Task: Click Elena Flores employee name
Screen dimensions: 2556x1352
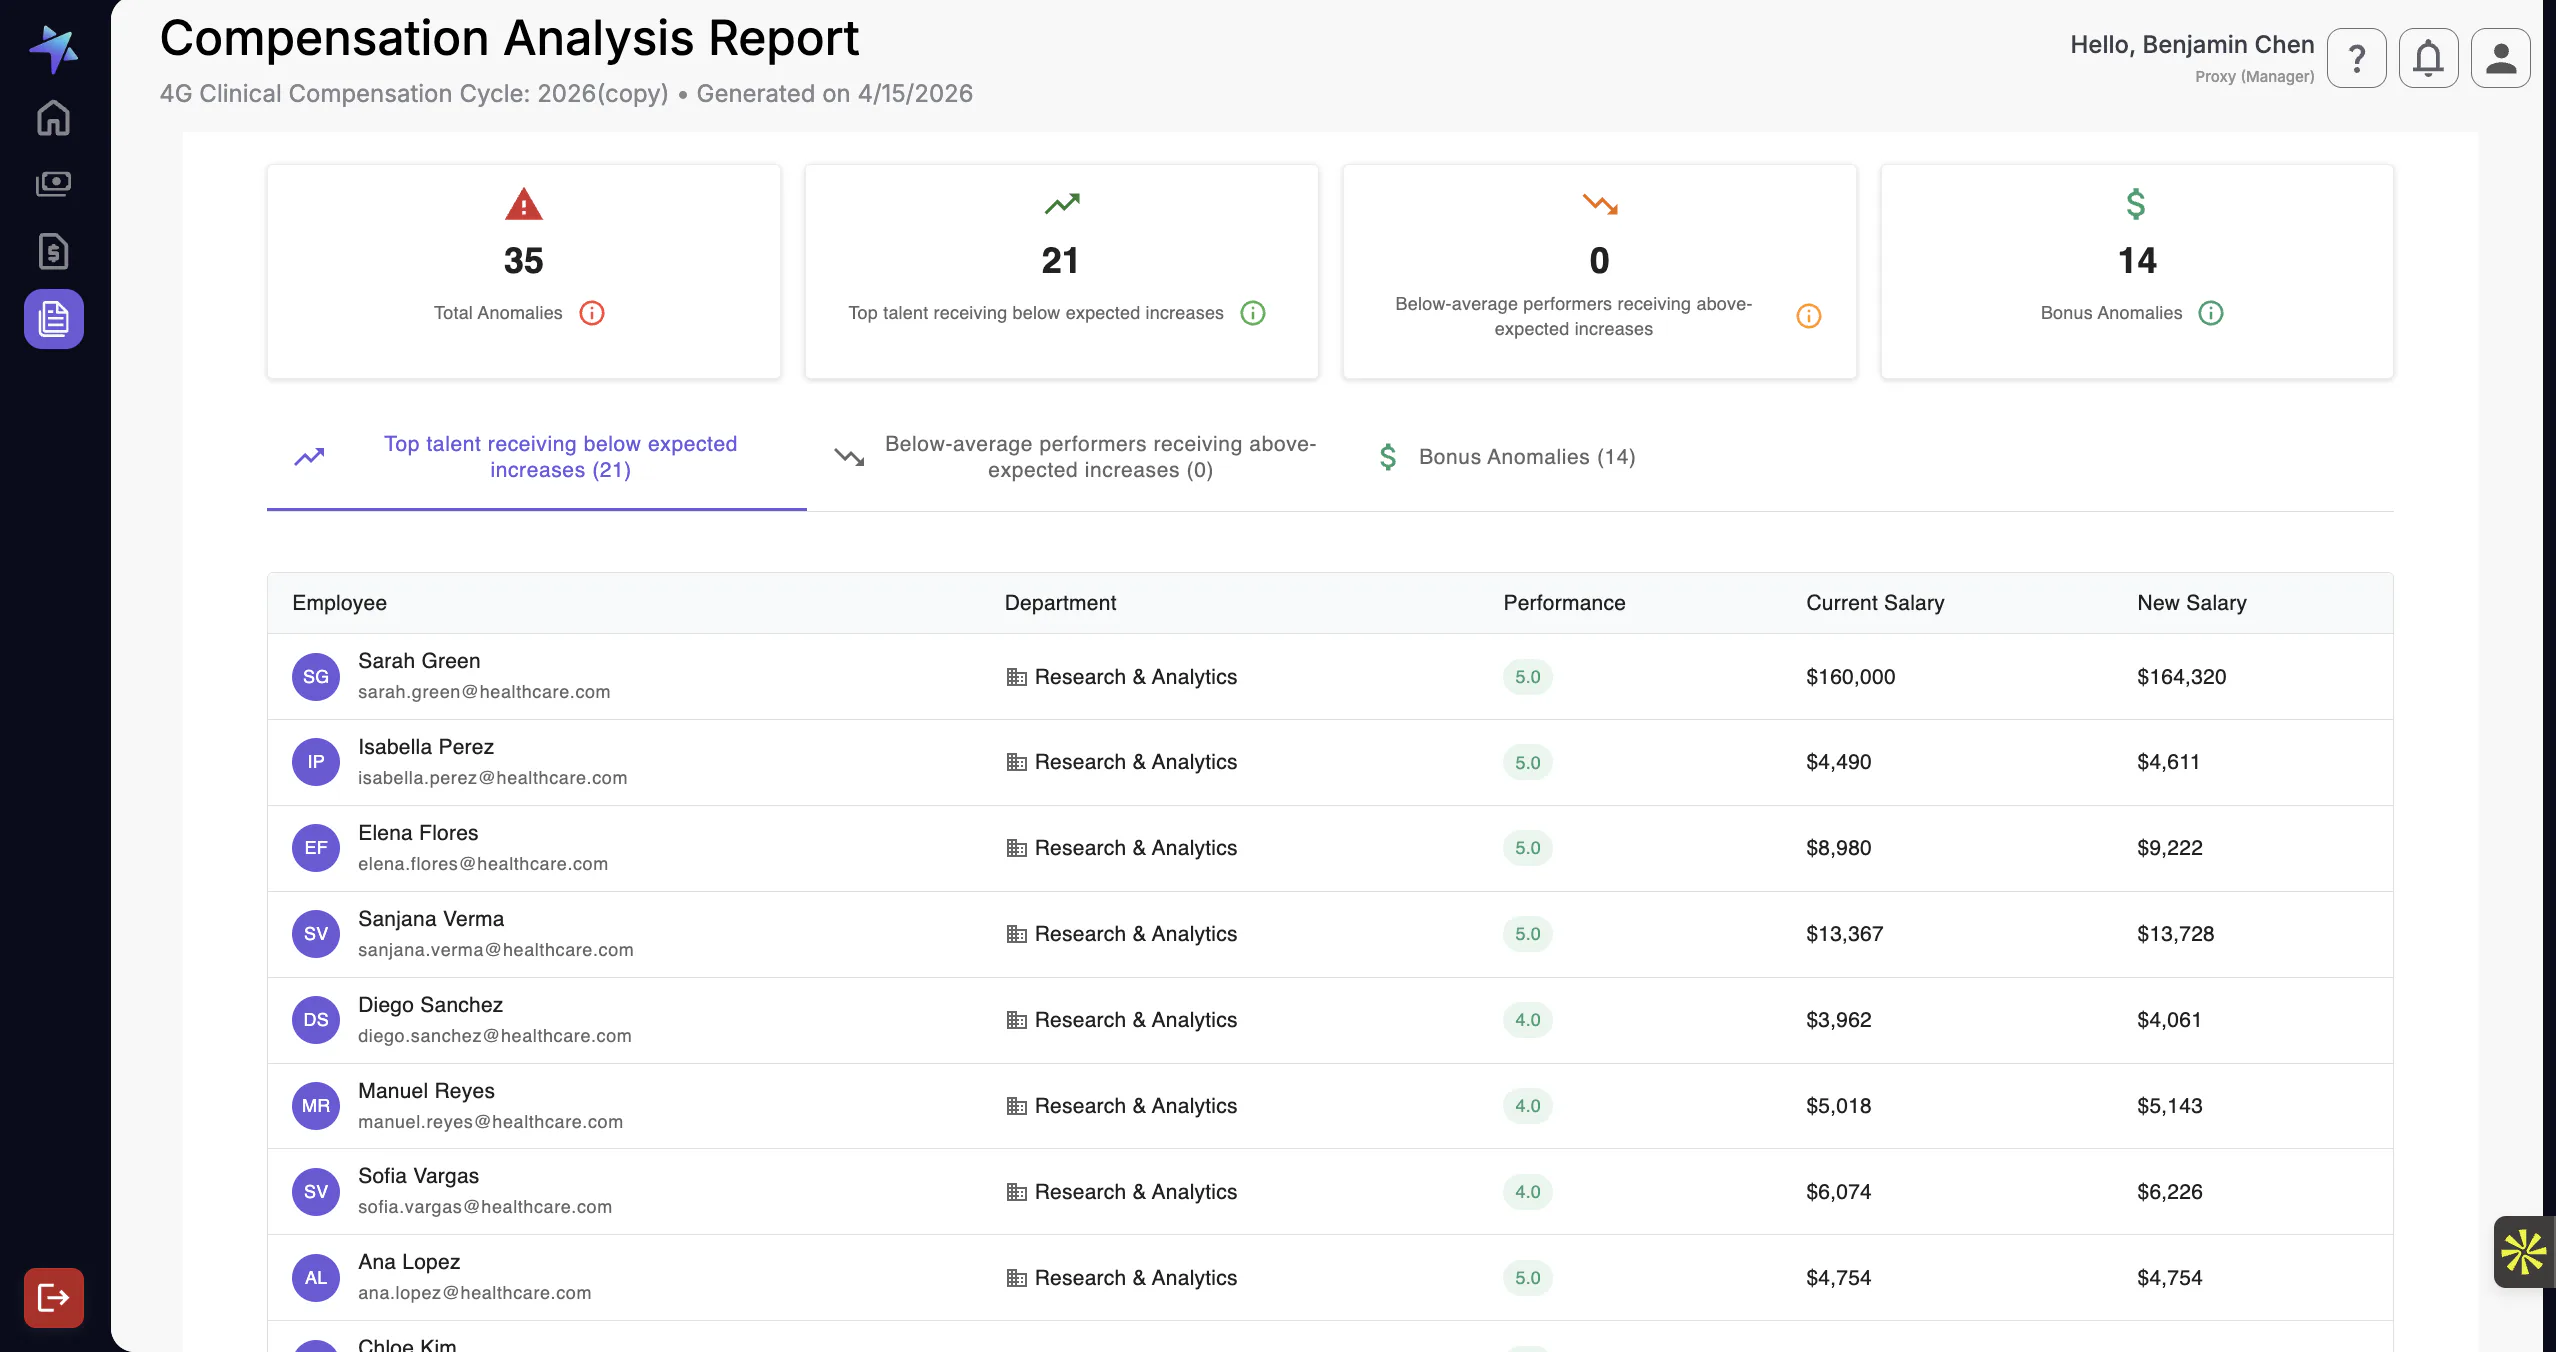Action: point(418,833)
